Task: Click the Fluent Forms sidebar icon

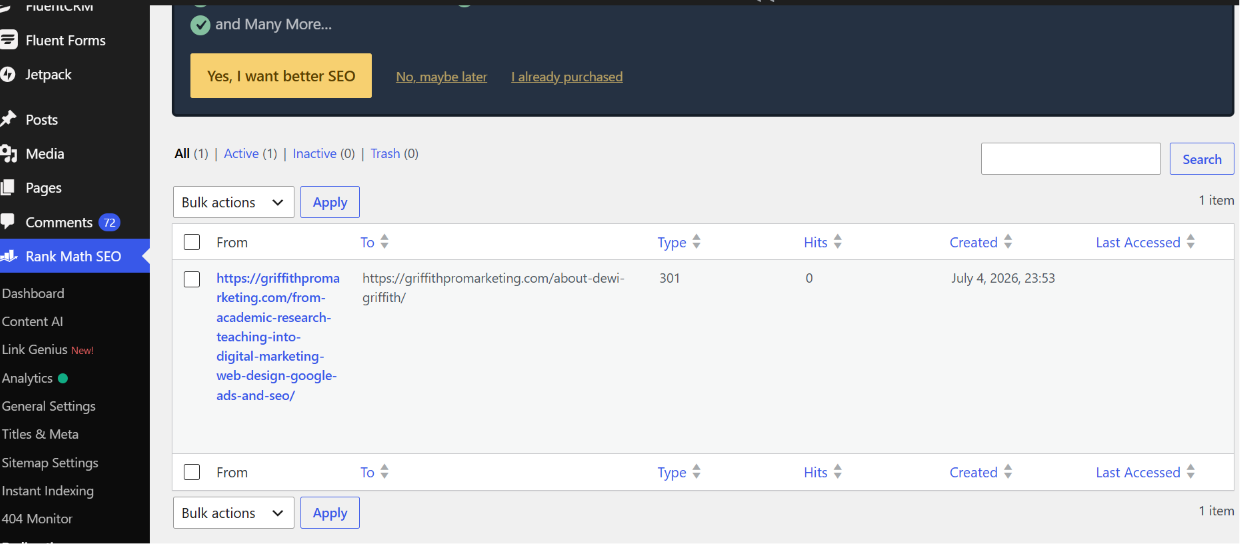Action: (9, 40)
